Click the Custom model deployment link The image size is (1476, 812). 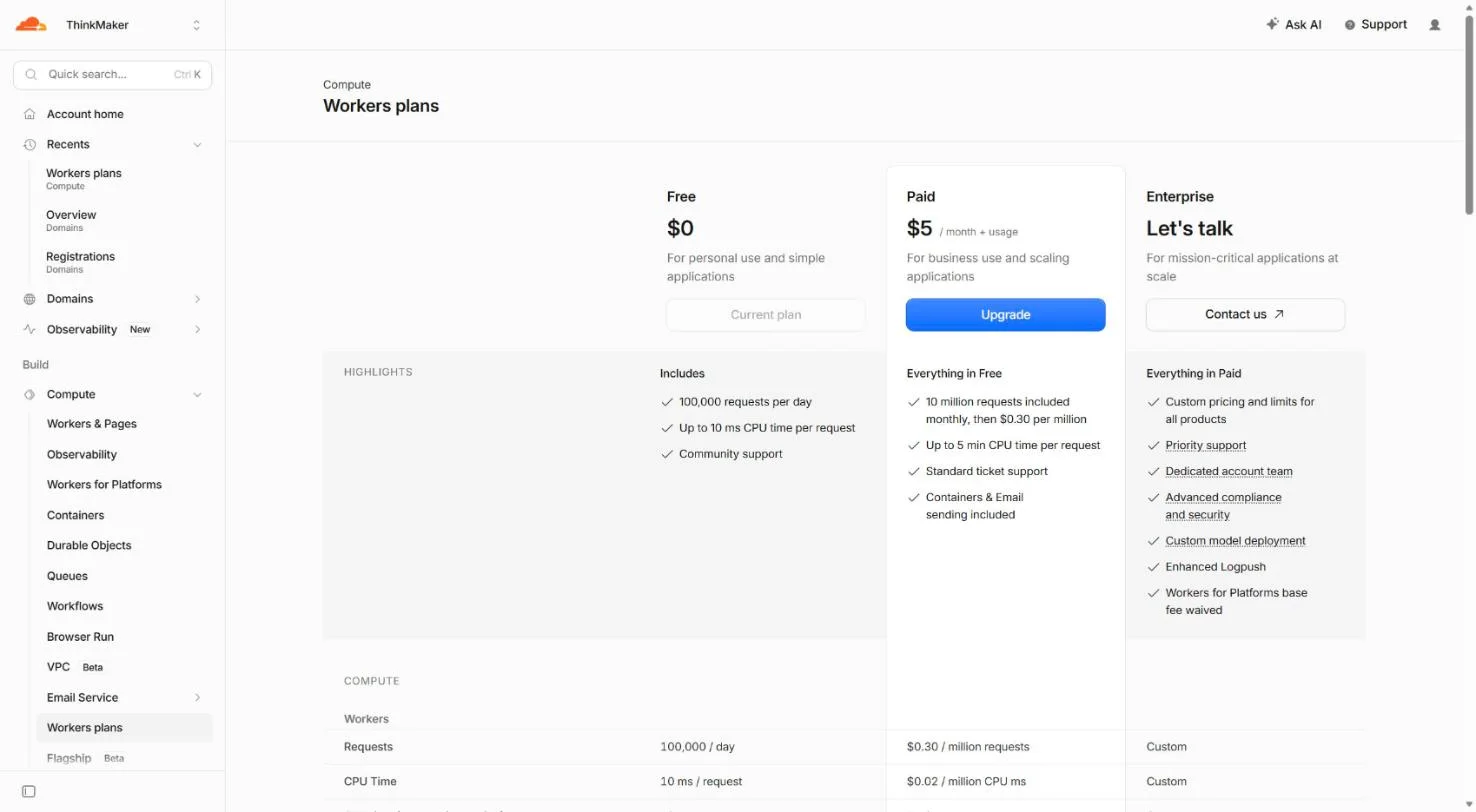[x=1235, y=541]
